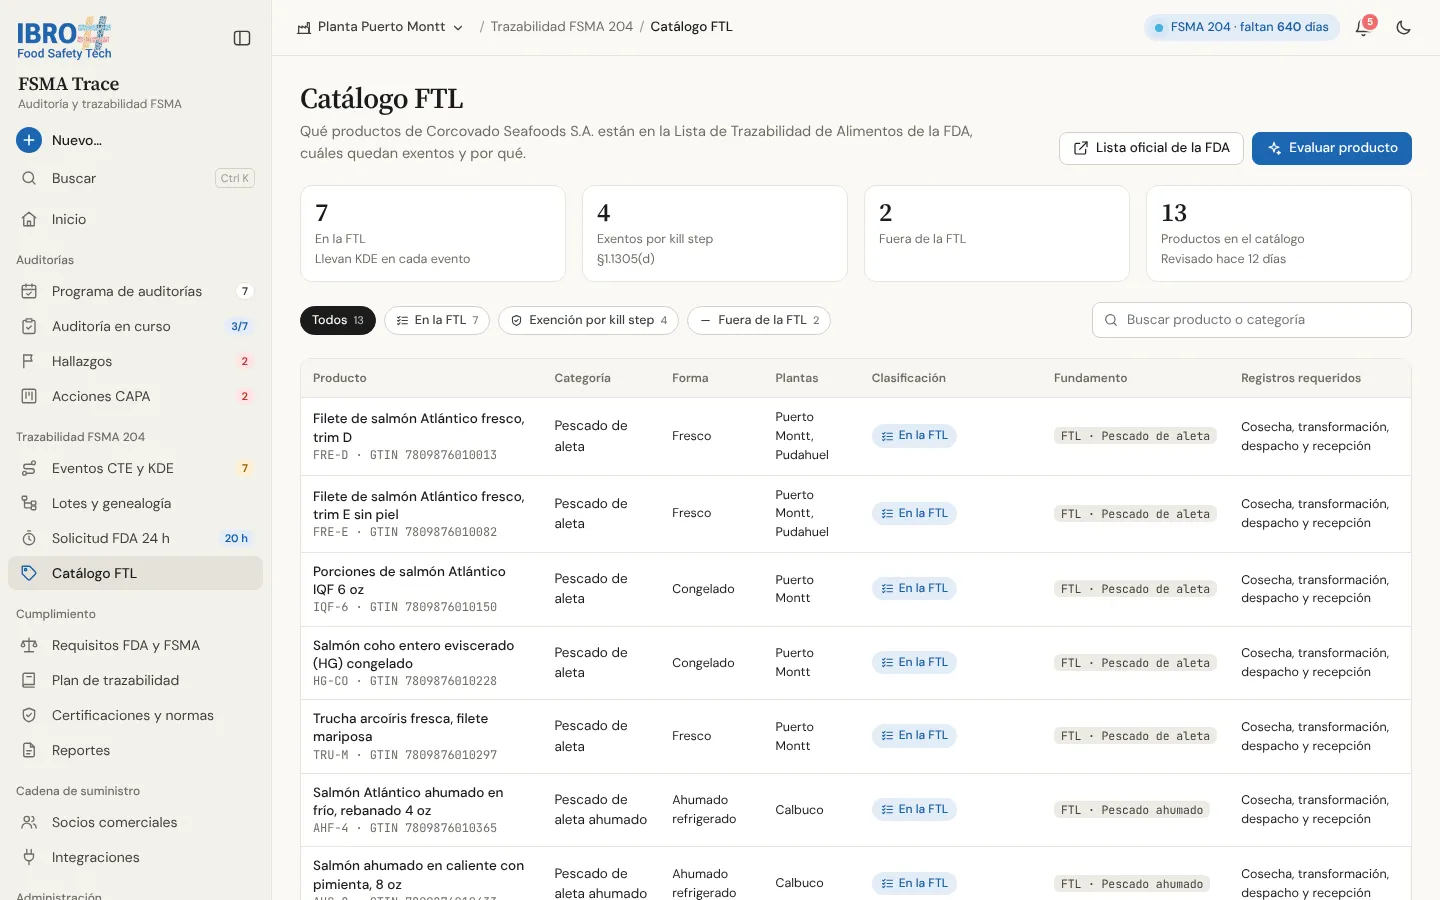Click Evaluar producto button

[x=1332, y=148]
